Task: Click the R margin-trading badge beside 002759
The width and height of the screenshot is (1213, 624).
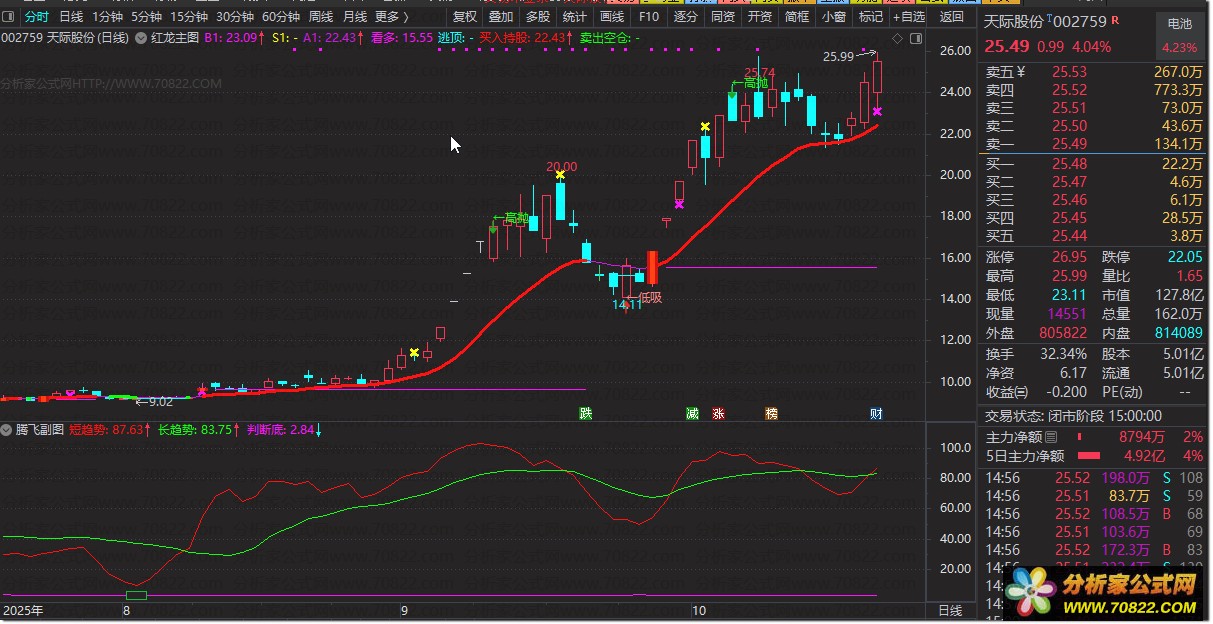Action: click(x=1114, y=21)
